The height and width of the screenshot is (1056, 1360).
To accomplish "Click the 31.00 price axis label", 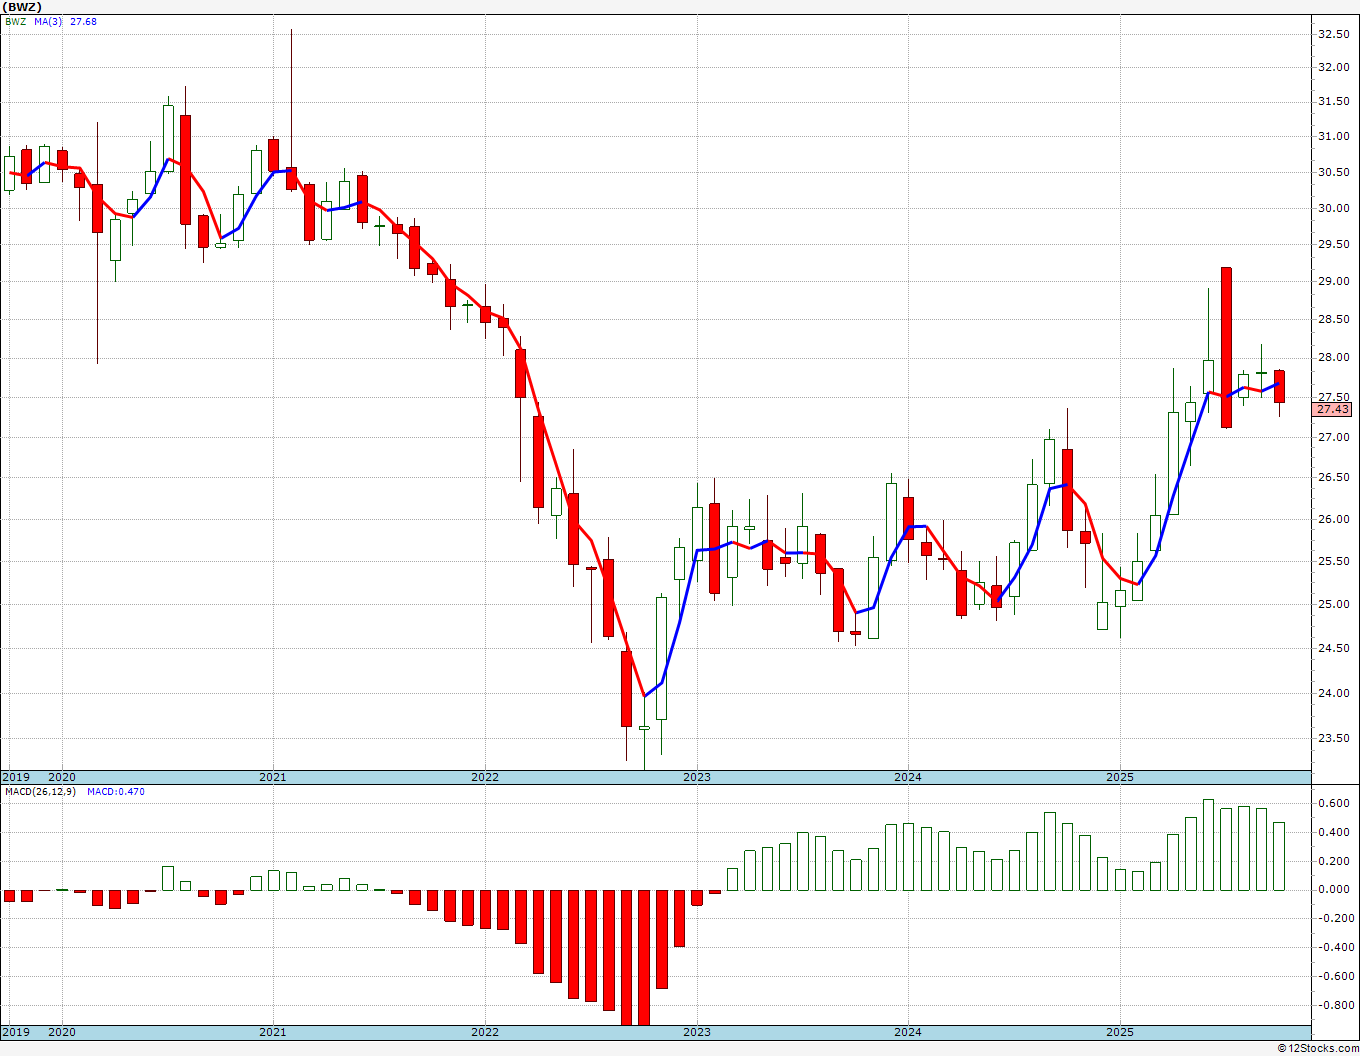I will click(1333, 137).
